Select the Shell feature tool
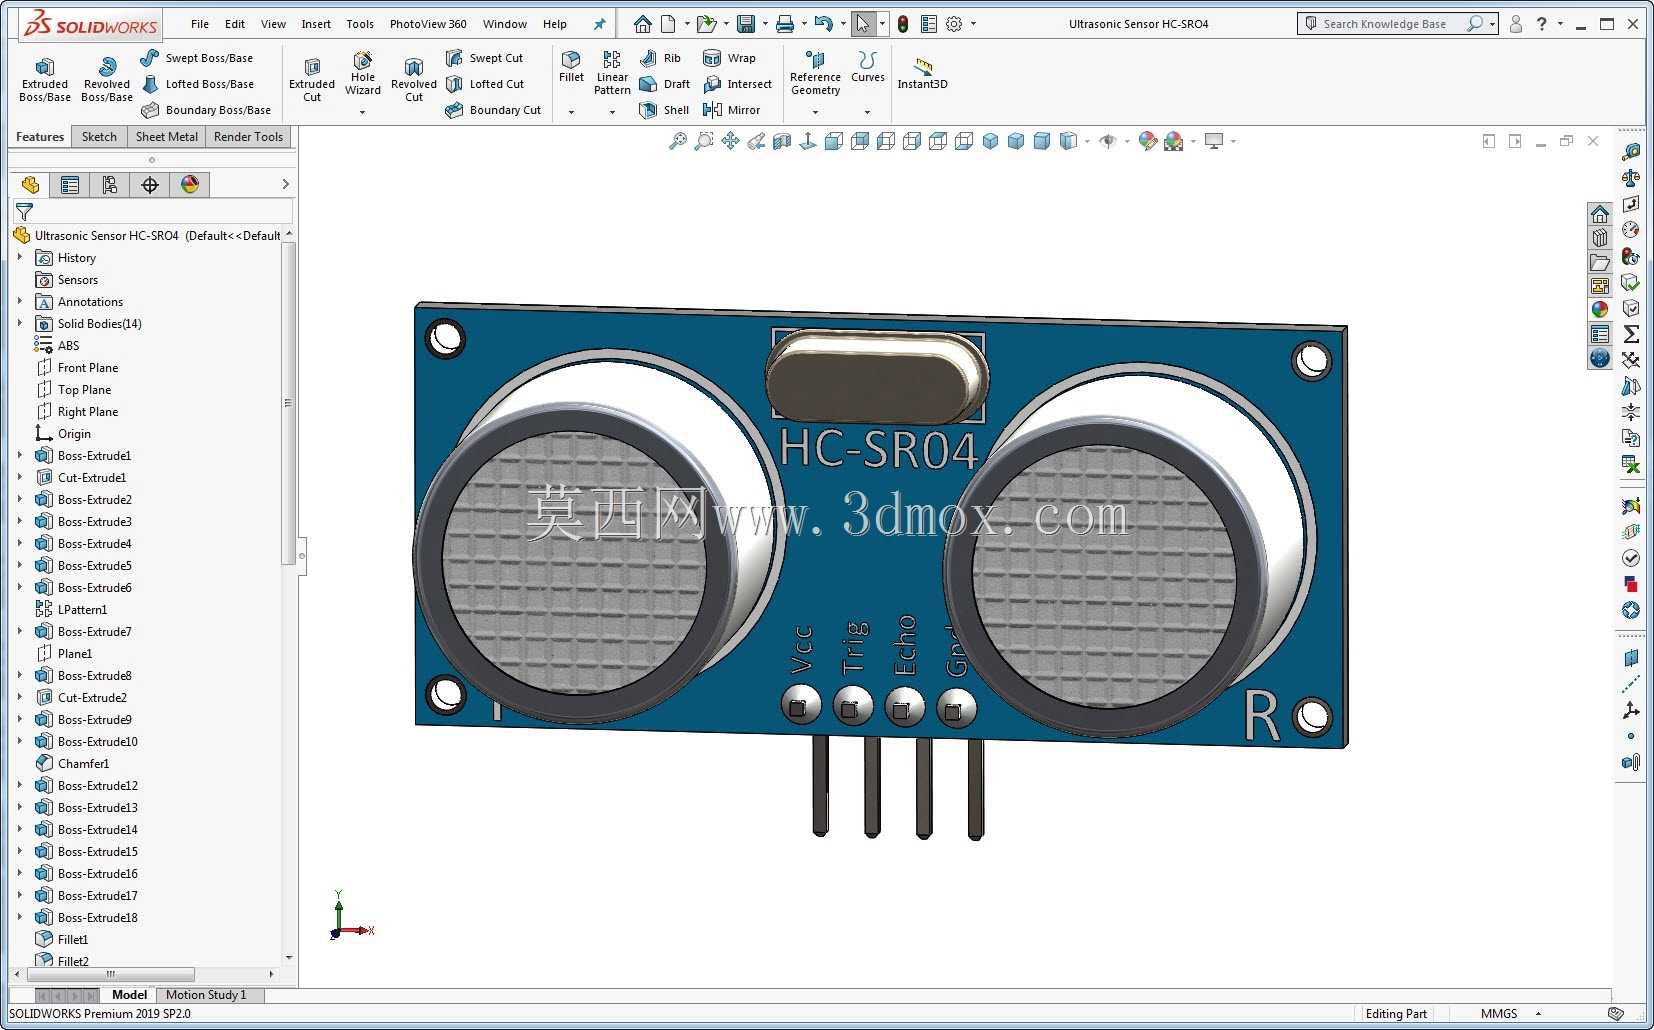 [x=665, y=110]
